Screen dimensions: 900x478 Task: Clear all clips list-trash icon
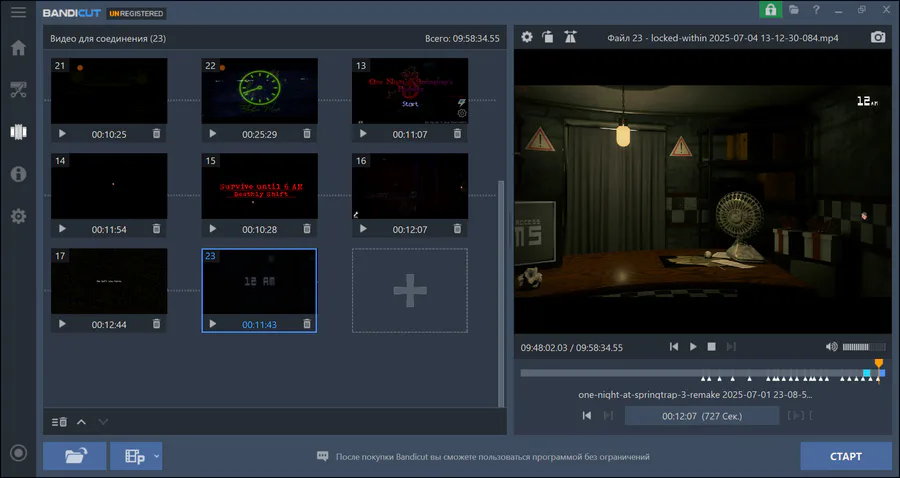click(59, 422)
